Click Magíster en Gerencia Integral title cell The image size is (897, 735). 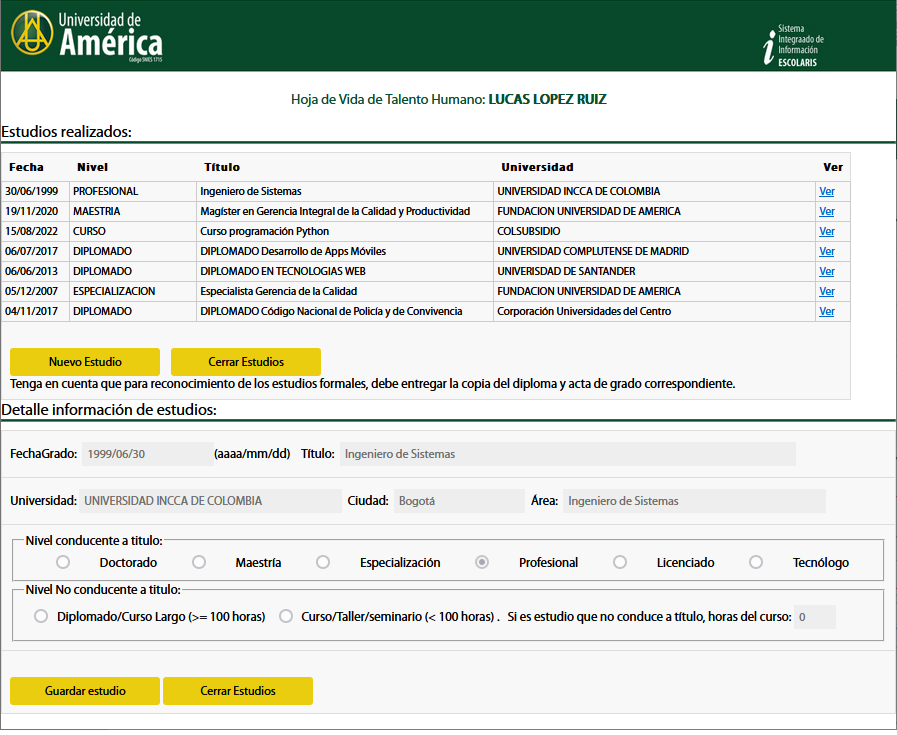pyautogui.click(x=345, y=211)
